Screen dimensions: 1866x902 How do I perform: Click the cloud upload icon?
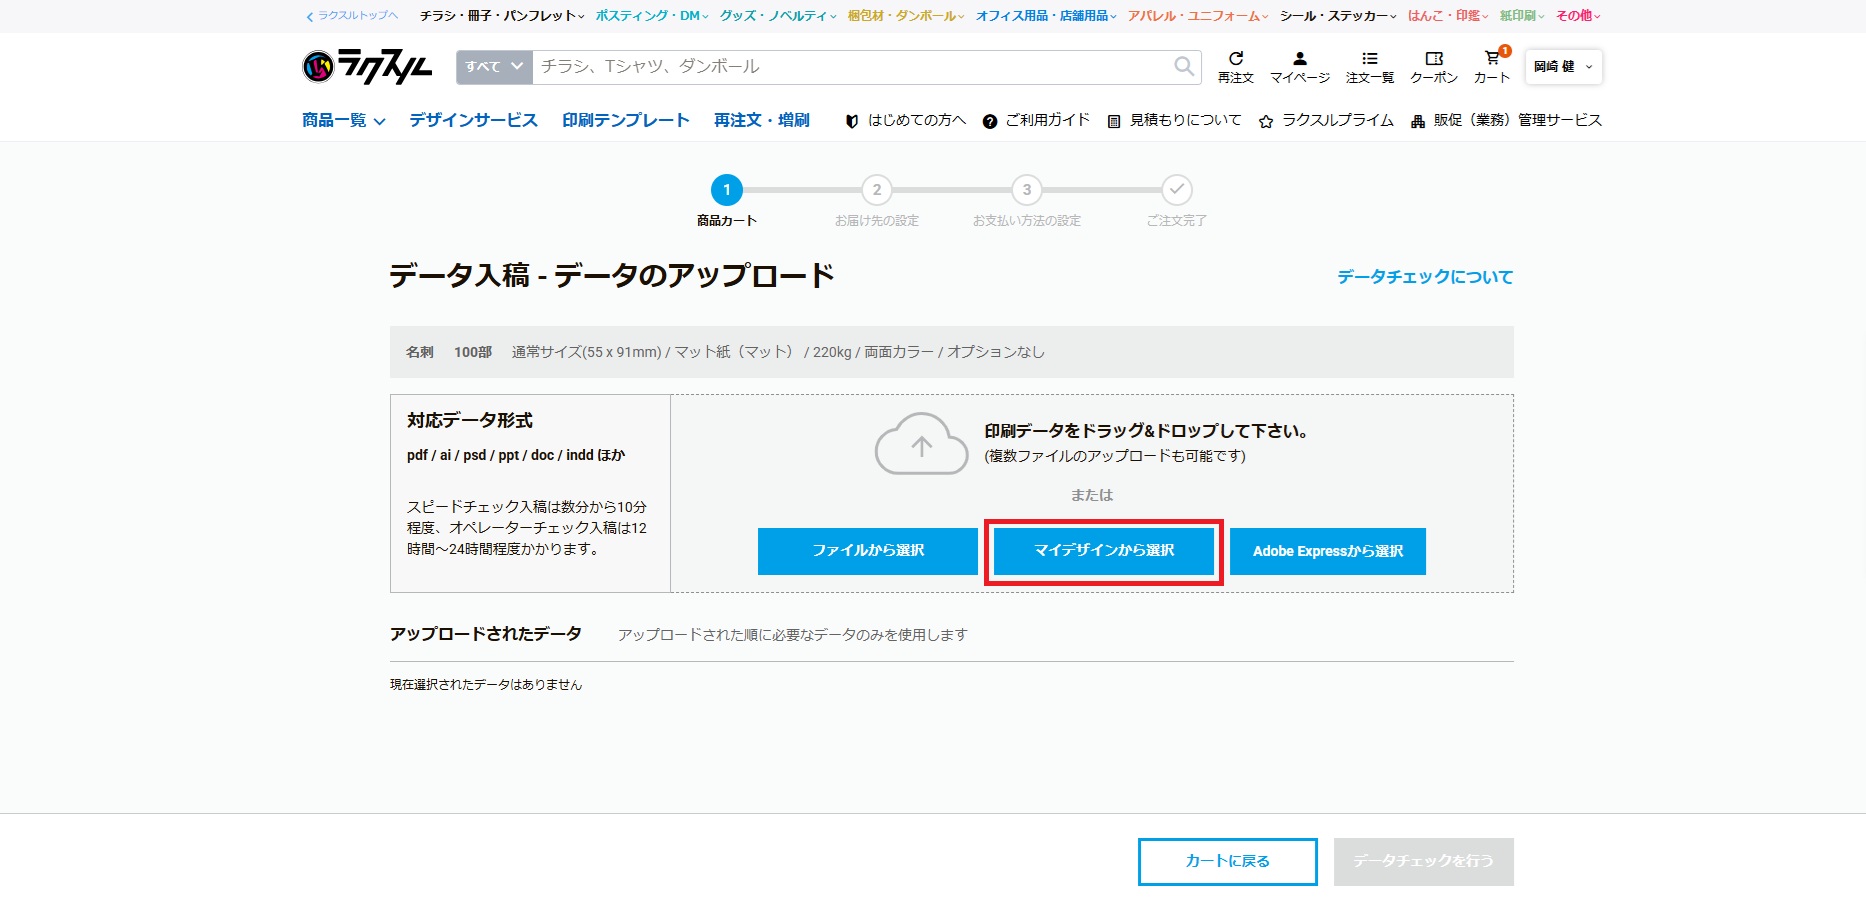point(921,444)
